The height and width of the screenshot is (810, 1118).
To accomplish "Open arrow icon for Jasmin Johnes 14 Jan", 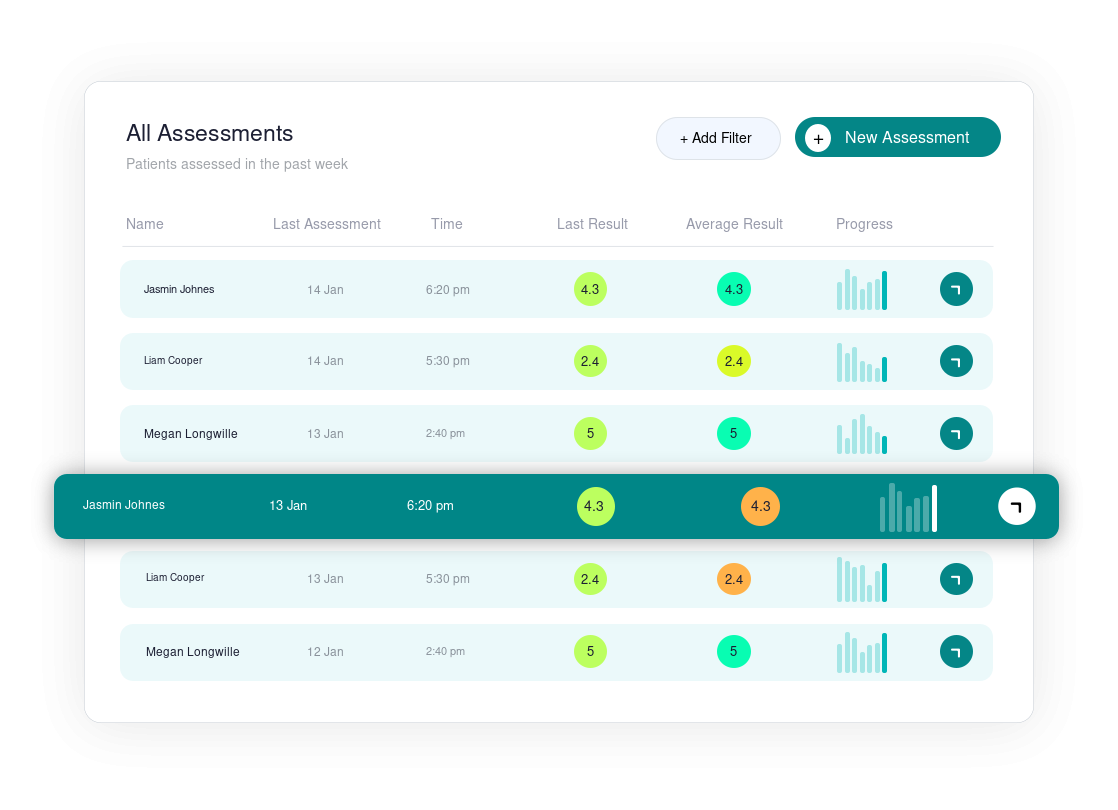I will click(956, 289).
